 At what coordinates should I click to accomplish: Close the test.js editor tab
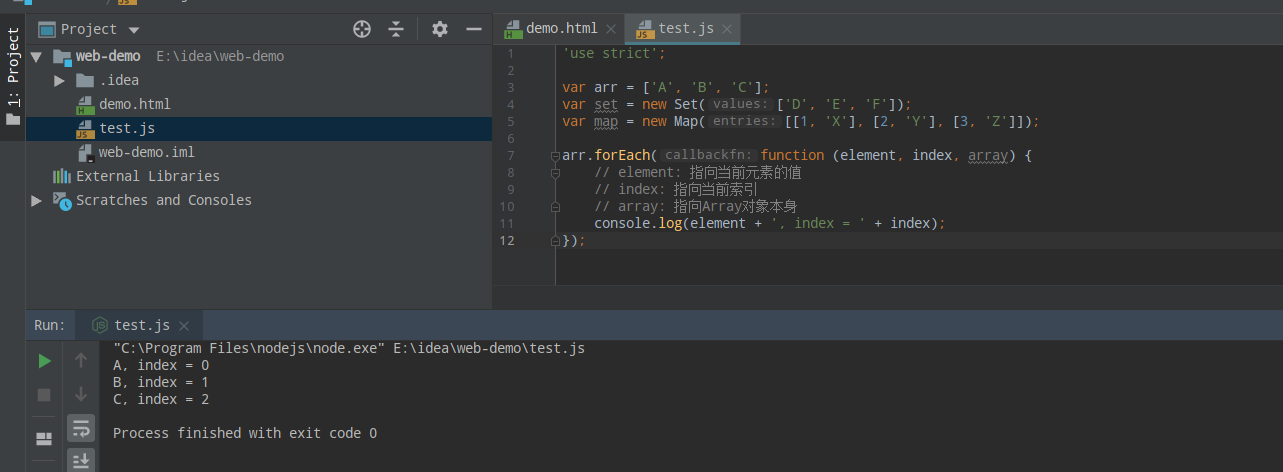(x=727, y=29)
